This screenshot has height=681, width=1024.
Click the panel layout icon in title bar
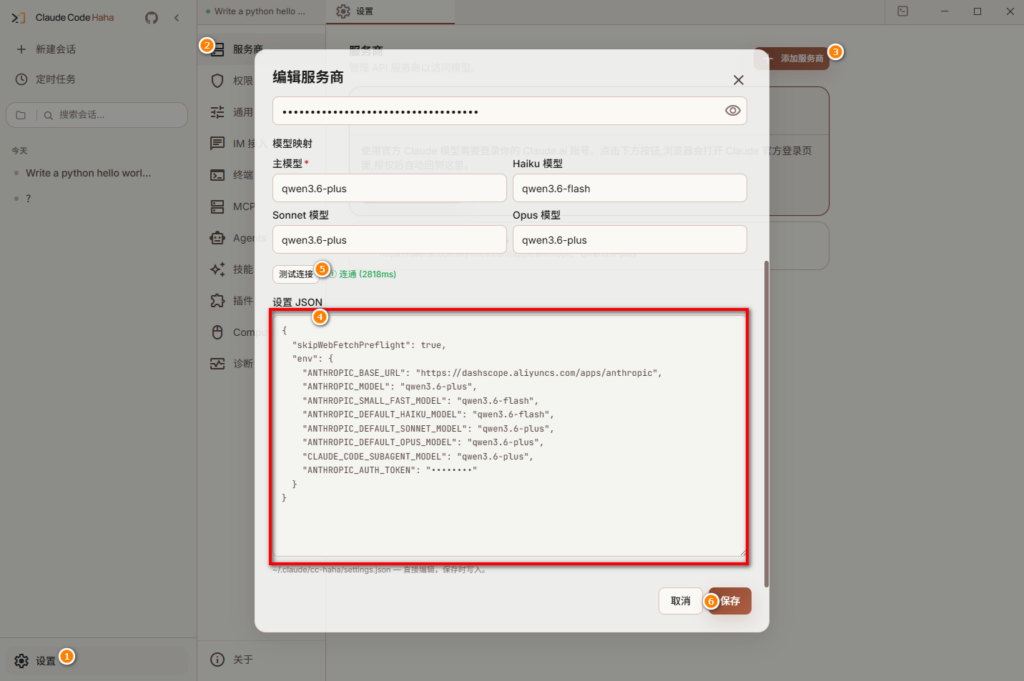click(x=903, y=11)
